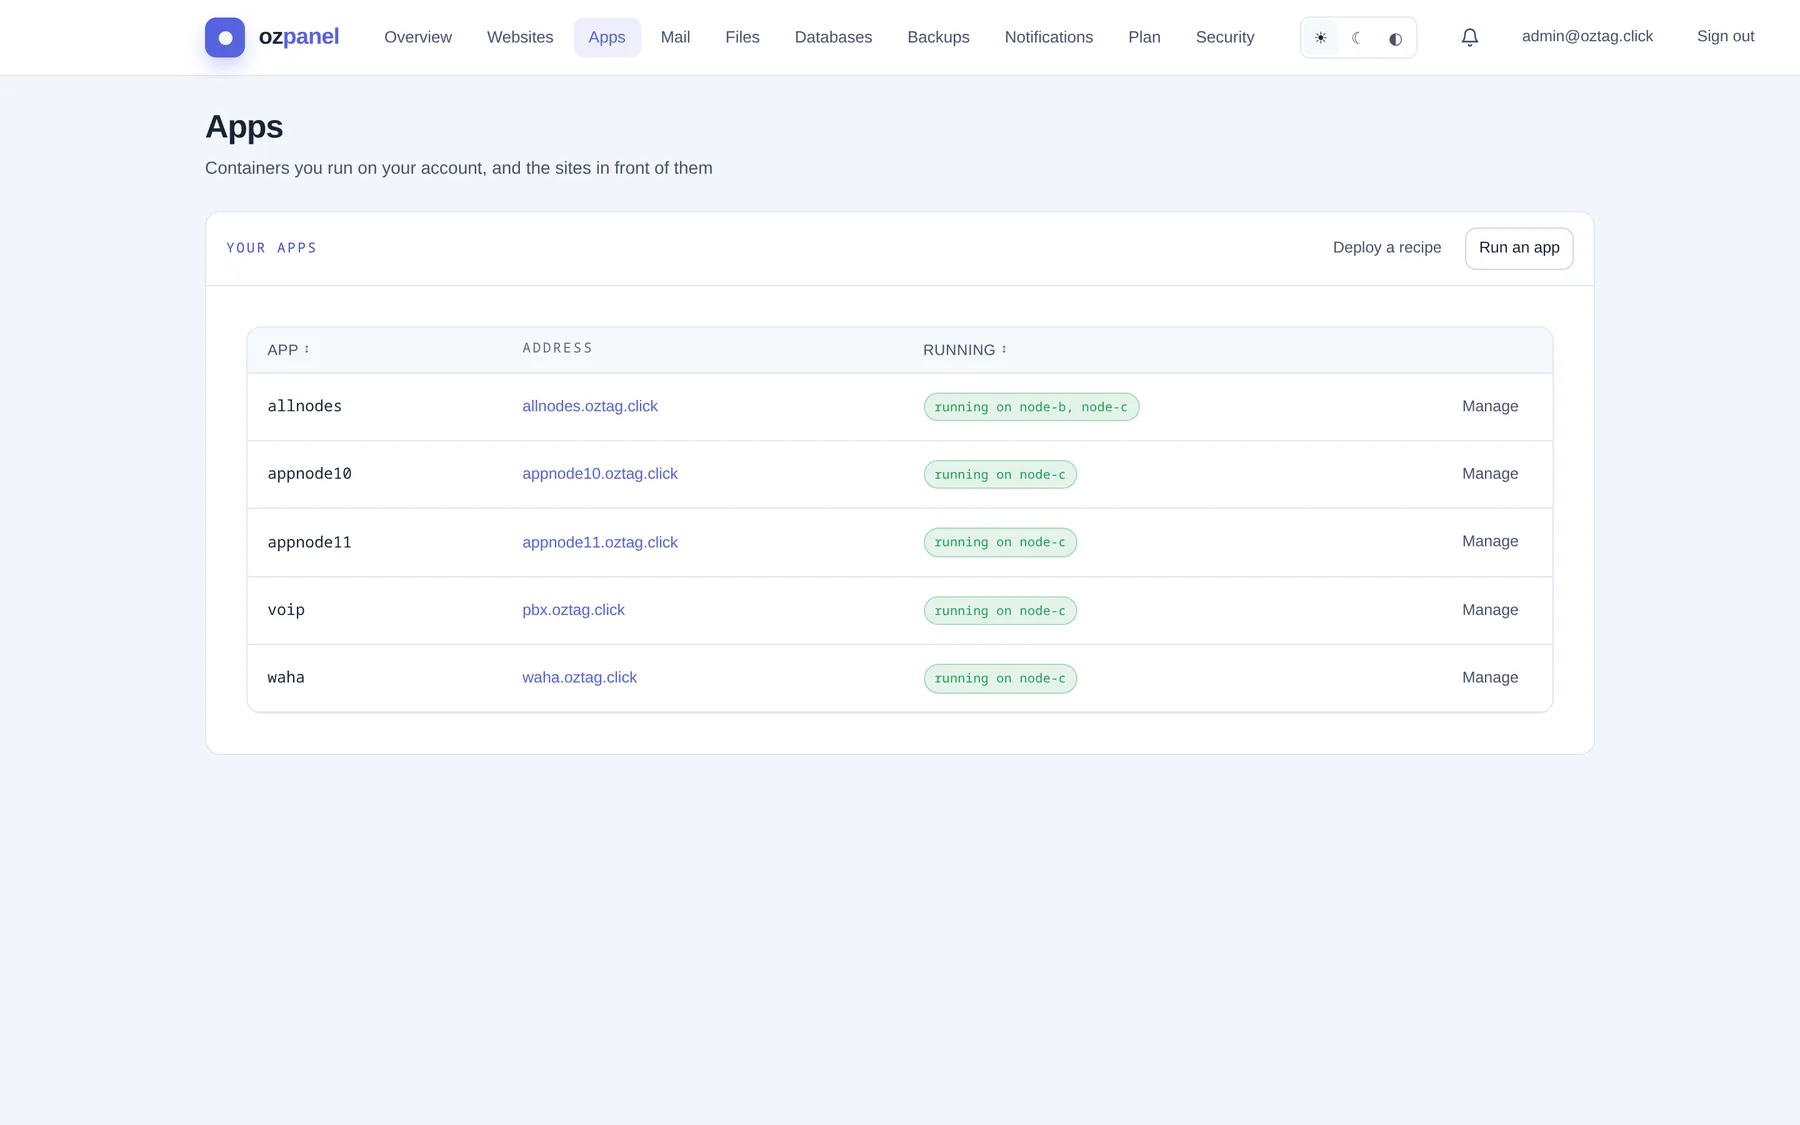Select the appnode10 app name cell
The image size is (1800, 1125).
coord(309,474)
